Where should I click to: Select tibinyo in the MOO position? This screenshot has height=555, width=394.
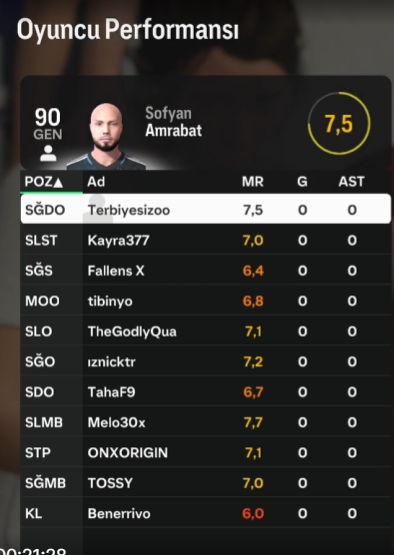pyautogui.click(x=206, y=301)
